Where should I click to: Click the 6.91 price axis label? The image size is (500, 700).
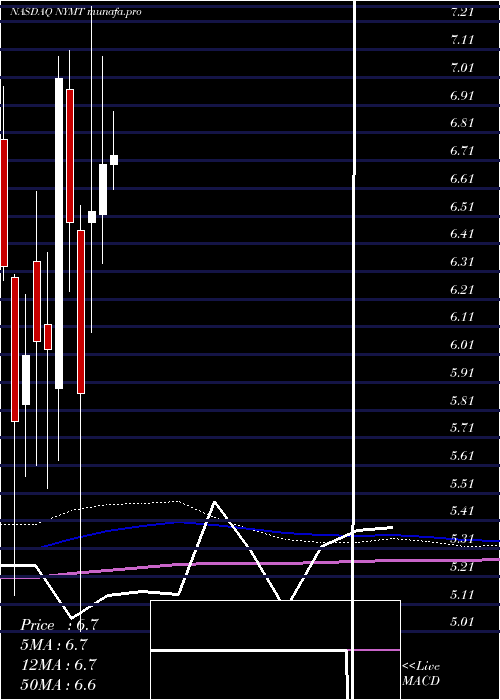click(462, 96)
